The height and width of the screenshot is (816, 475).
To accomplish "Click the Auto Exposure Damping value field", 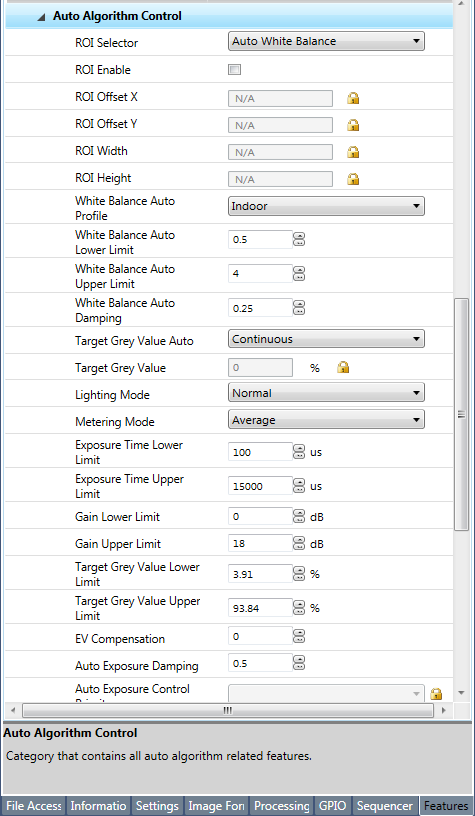I will pos(261,664).
